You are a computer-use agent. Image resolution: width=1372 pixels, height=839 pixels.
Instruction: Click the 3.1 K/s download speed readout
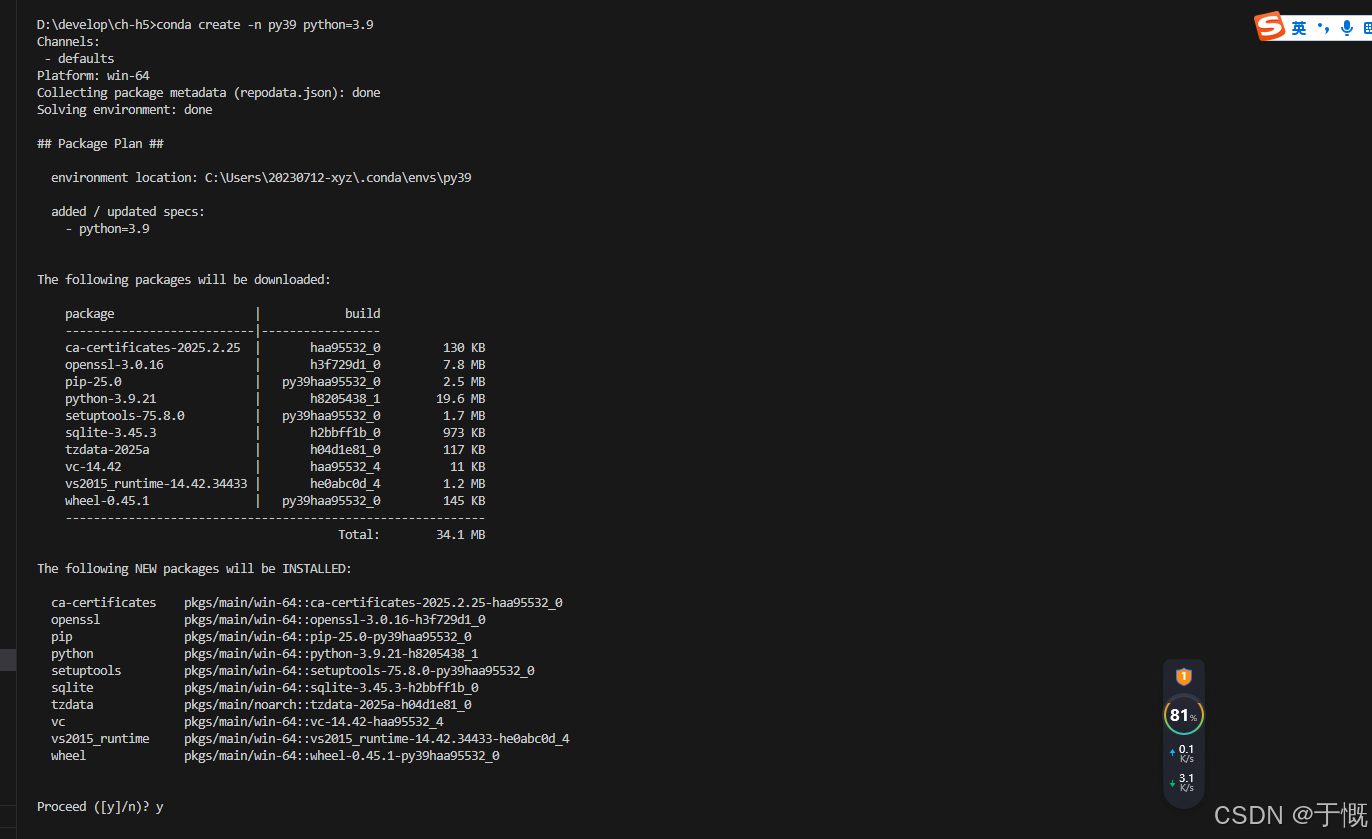pyautogui.click(x=1187, y=782)
